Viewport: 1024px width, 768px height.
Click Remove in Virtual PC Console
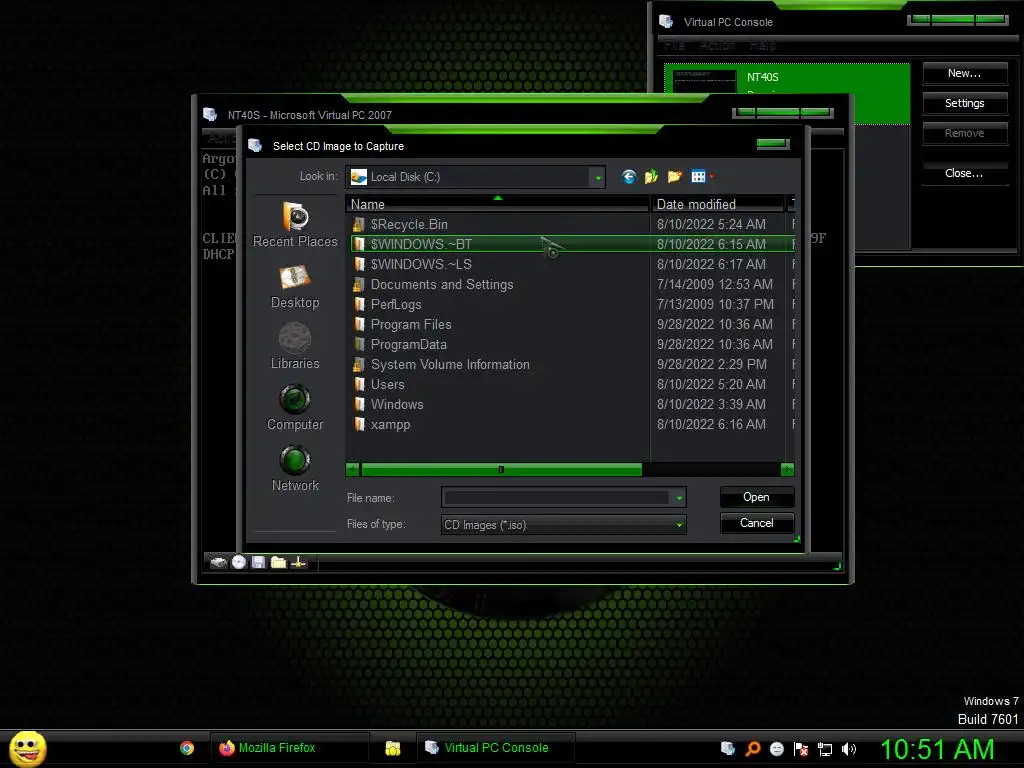(965, 133)
